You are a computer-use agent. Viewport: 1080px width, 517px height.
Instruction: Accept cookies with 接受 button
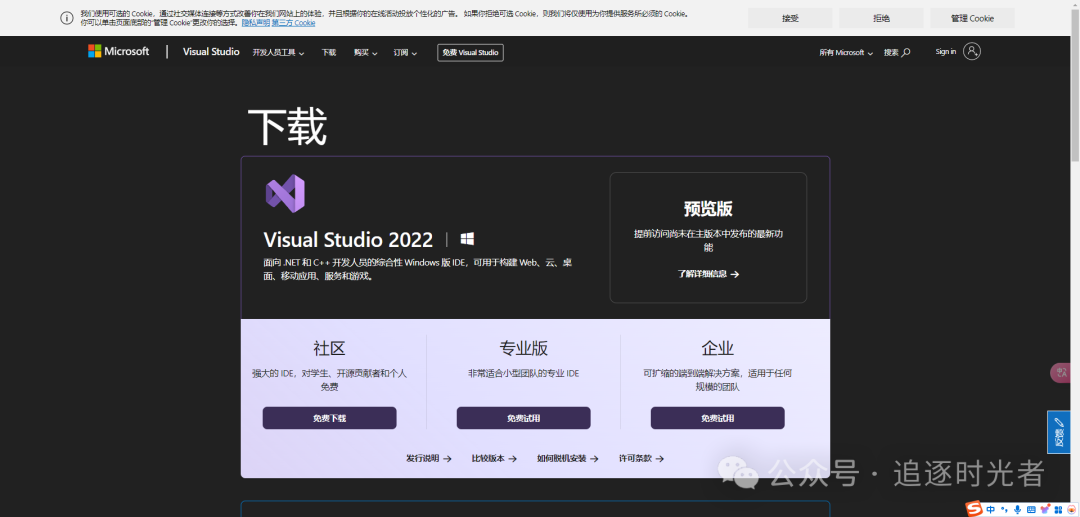[790, 18]
